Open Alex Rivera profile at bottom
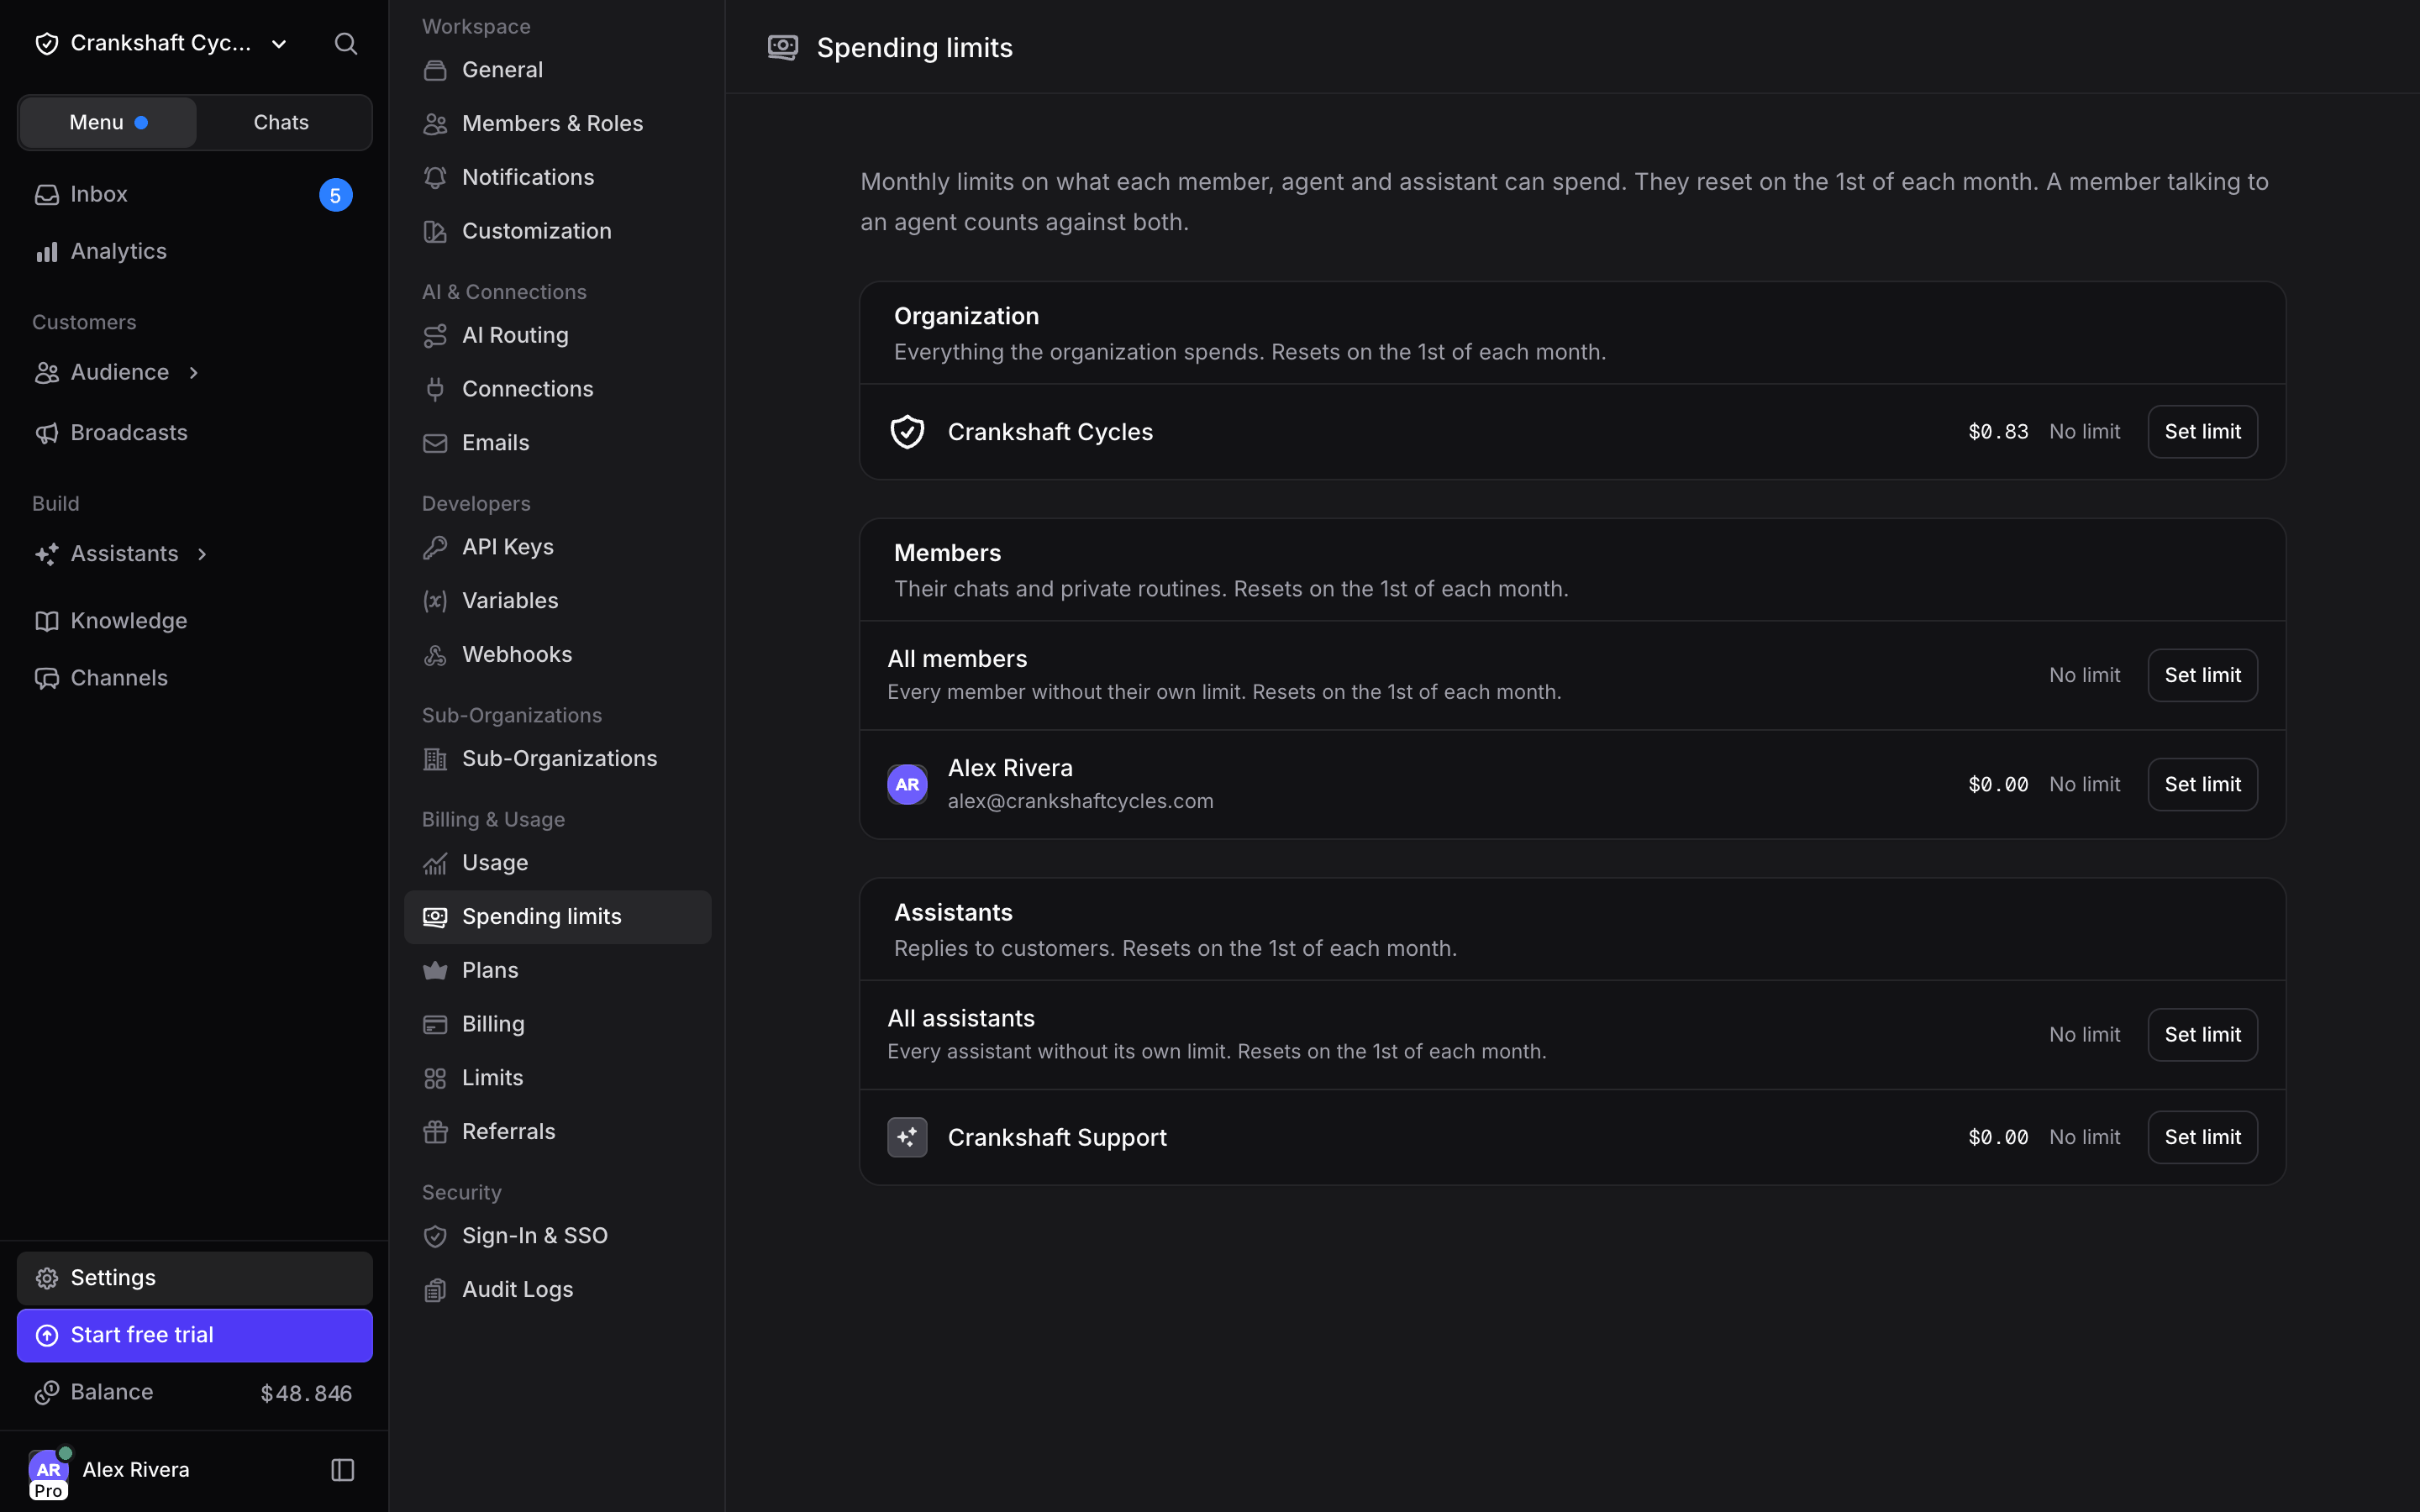The height and width of the screenshot is (1512, 2420). [110, 1470]
